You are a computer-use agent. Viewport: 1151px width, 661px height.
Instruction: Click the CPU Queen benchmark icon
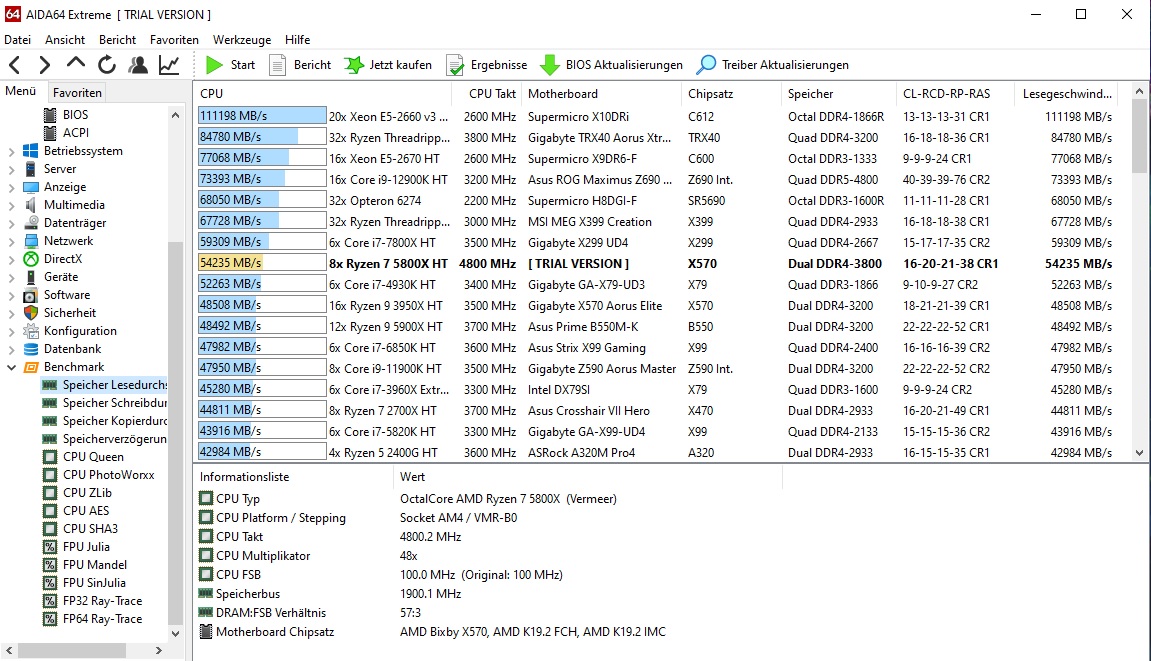(50, 457)
